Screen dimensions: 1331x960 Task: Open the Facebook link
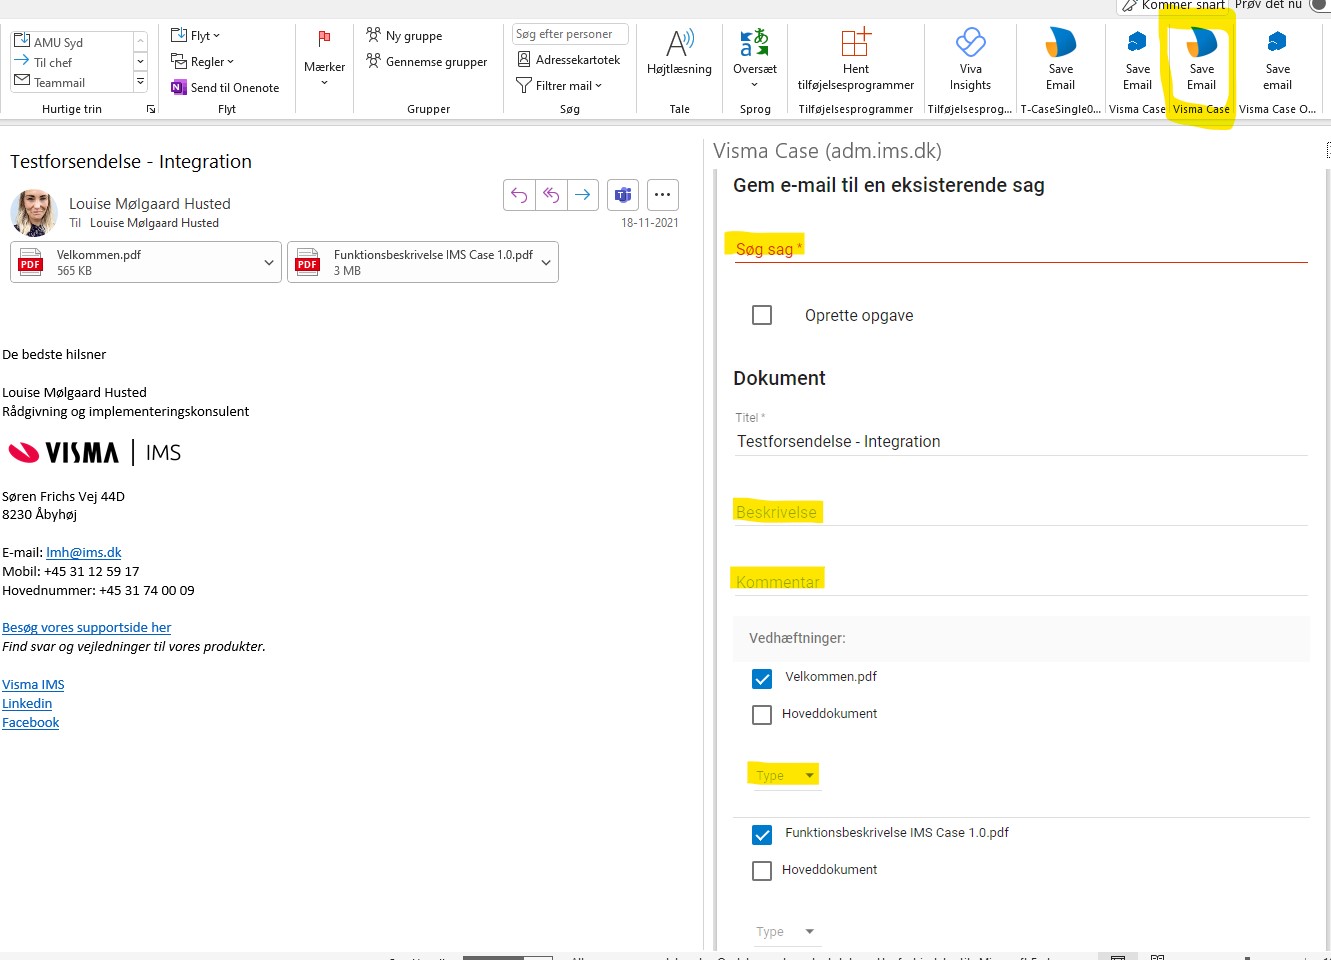(x=31, y=722)
